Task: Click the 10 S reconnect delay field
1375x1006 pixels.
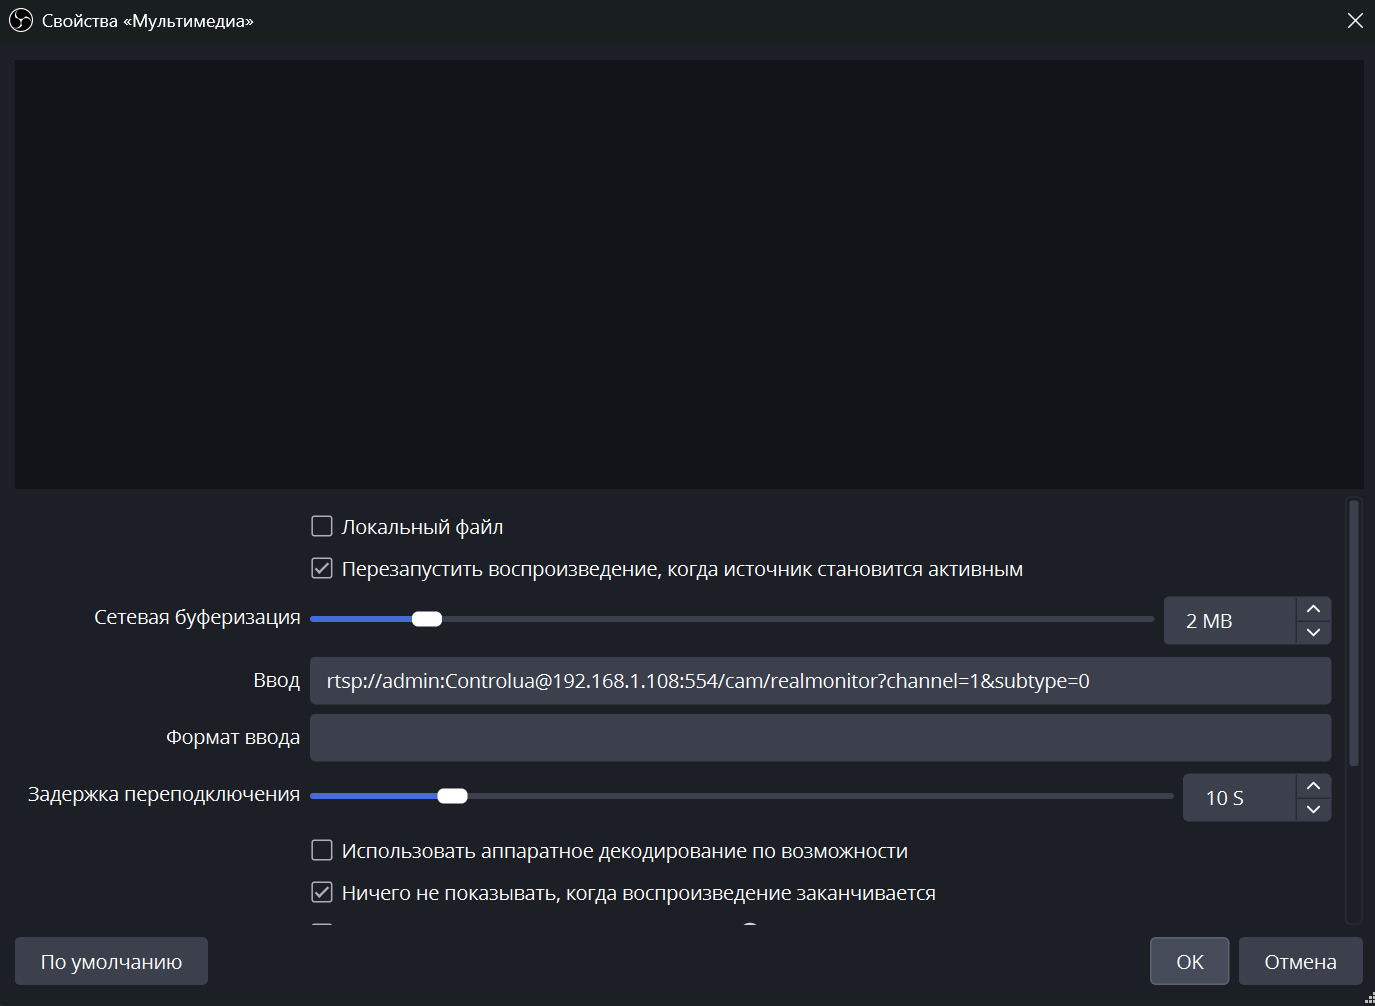Action: coord(1240,798)
